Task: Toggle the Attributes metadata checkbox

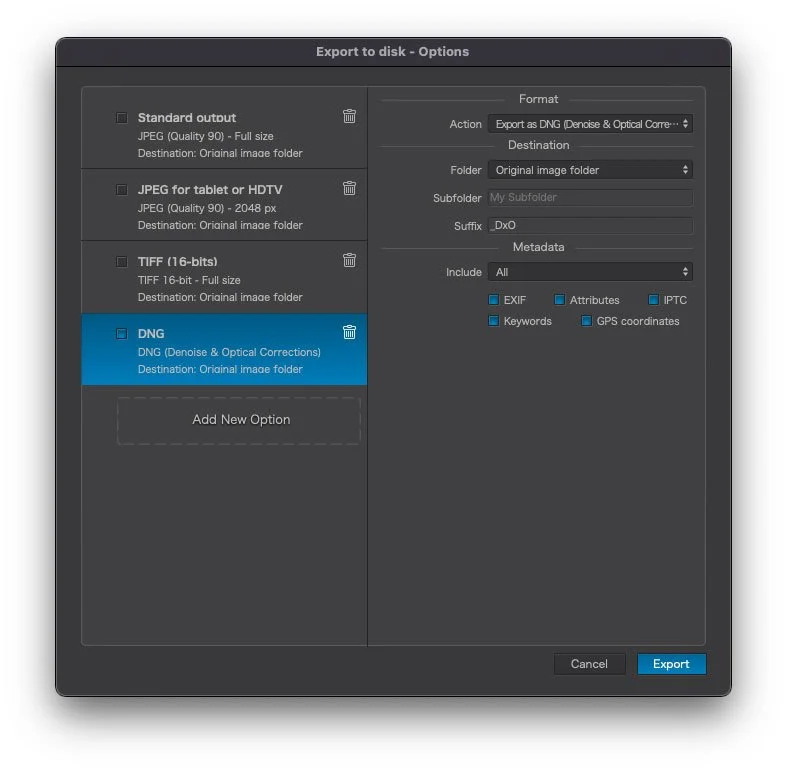Action: tap(560, 300)
